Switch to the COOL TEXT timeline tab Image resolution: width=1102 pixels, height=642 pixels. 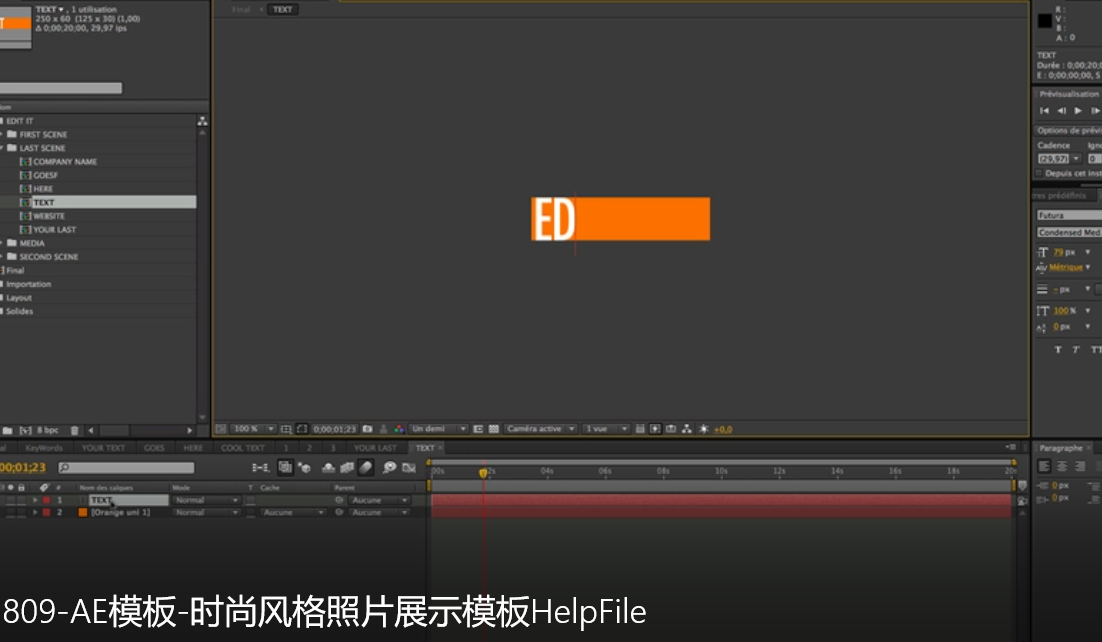pyautogui.click(x=242, y=448)
